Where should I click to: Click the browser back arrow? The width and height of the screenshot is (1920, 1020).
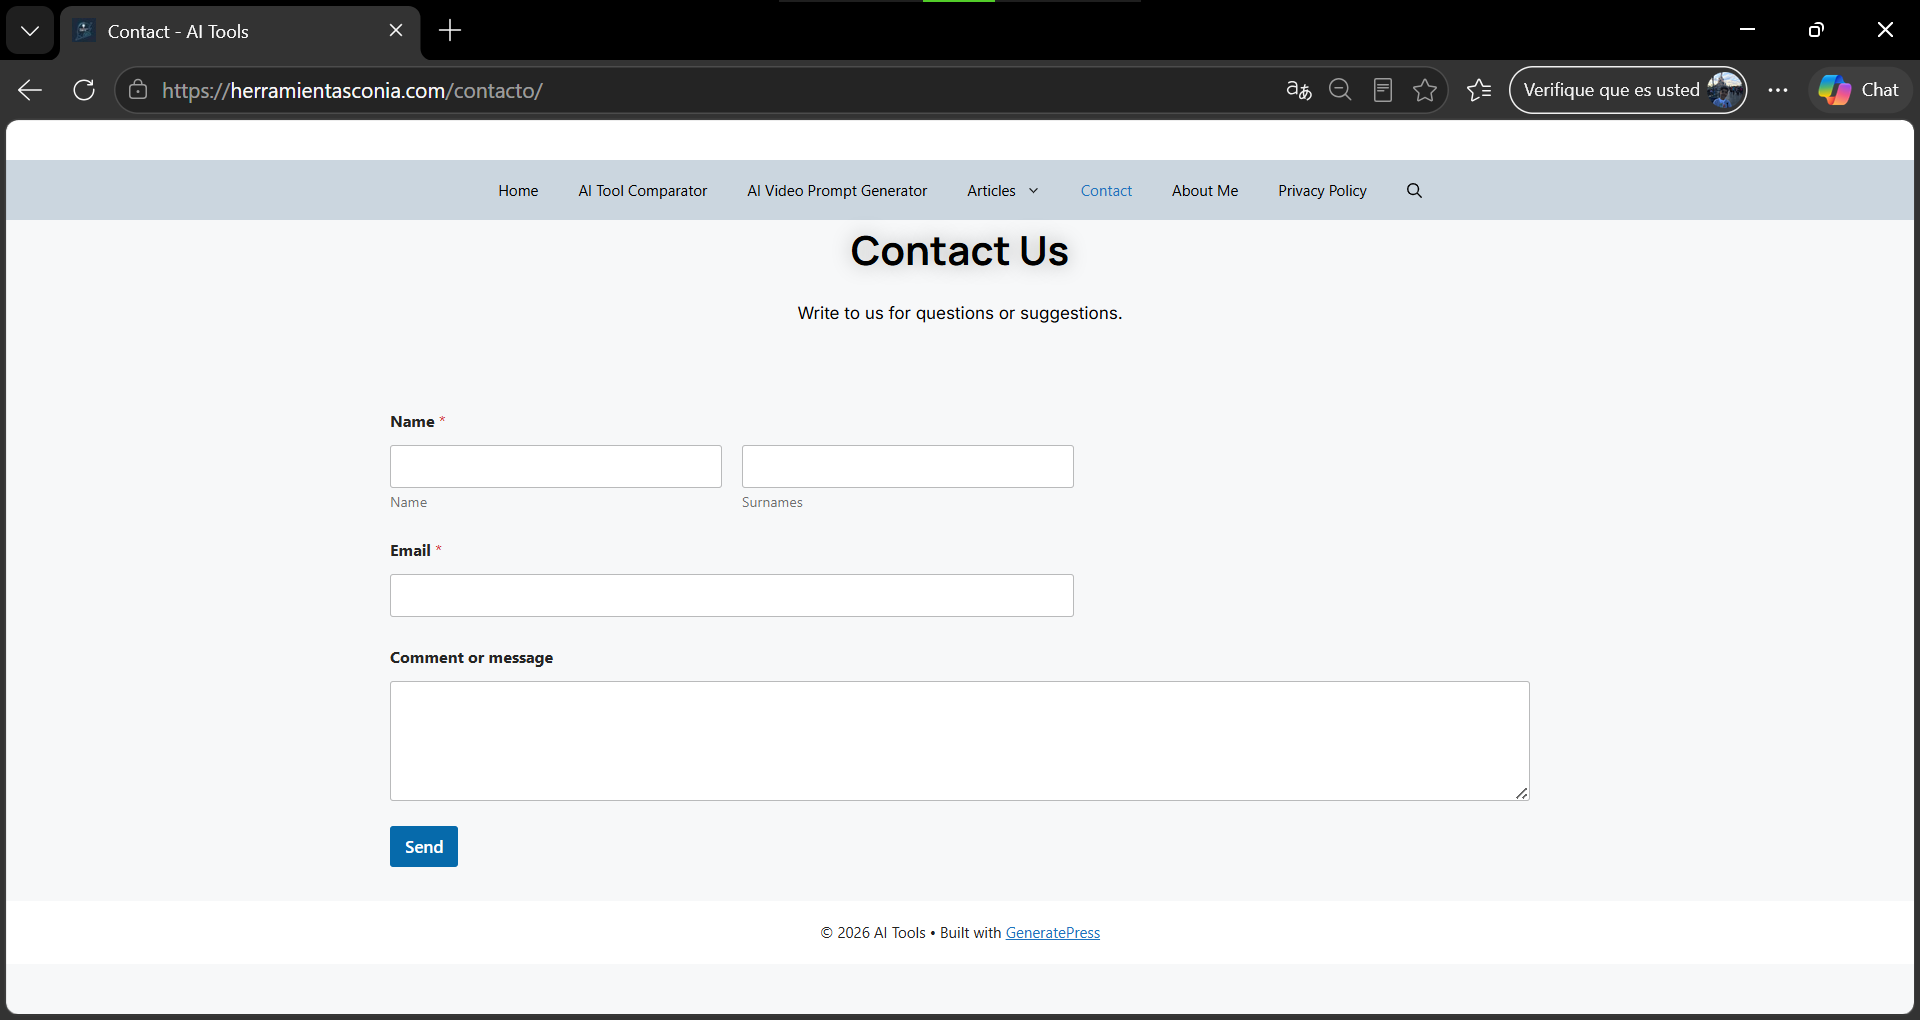tap(30, 90)
